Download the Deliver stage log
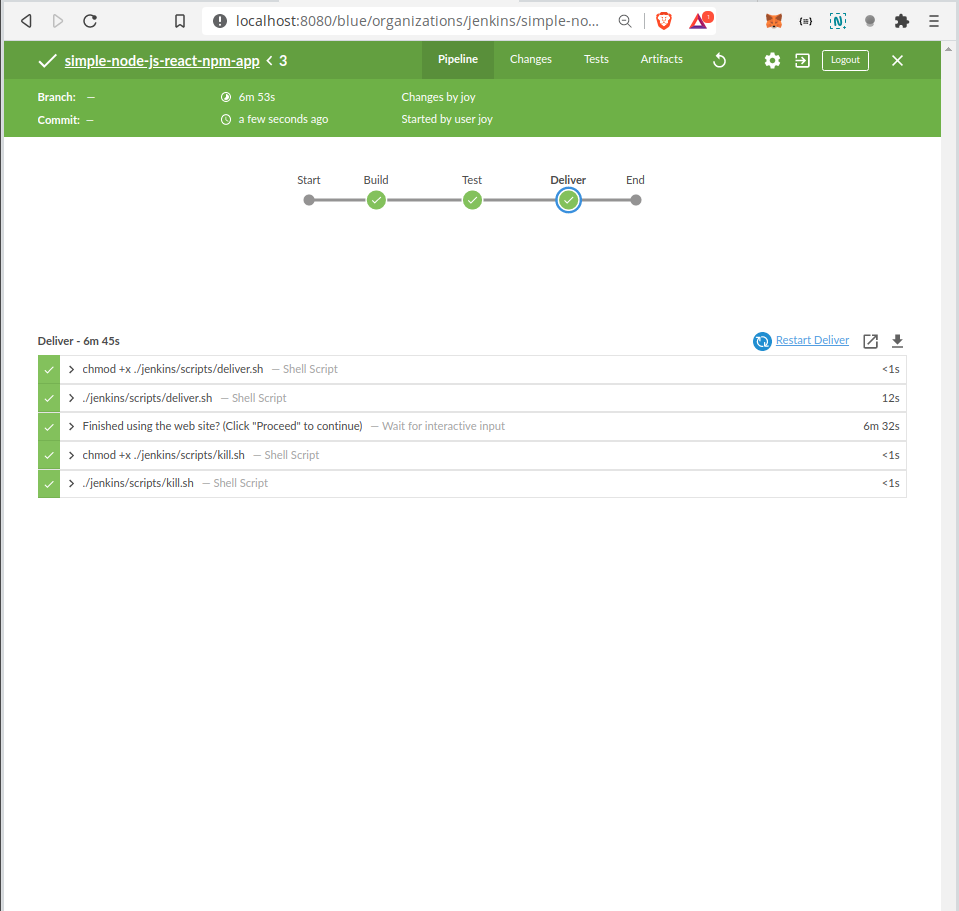The width and height of the screenshot is (959, 911). pos(897,341)
